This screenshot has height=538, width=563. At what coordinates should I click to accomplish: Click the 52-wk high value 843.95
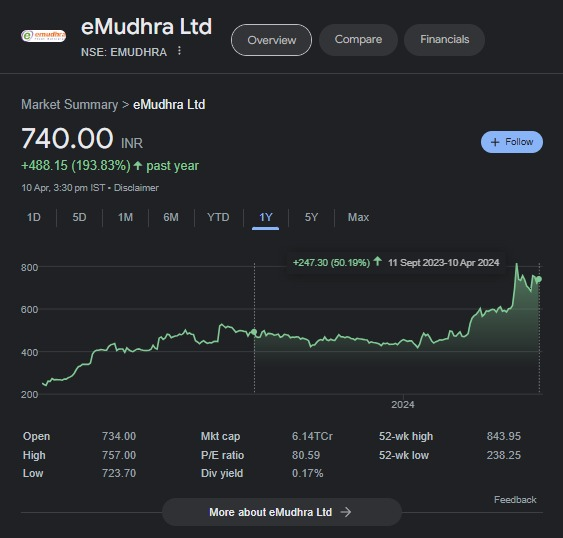503,436
